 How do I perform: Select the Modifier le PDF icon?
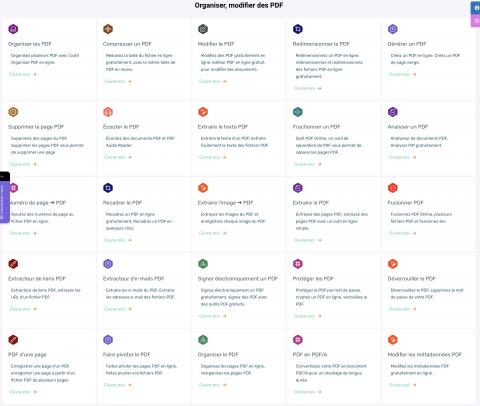(x=203, y=29)
